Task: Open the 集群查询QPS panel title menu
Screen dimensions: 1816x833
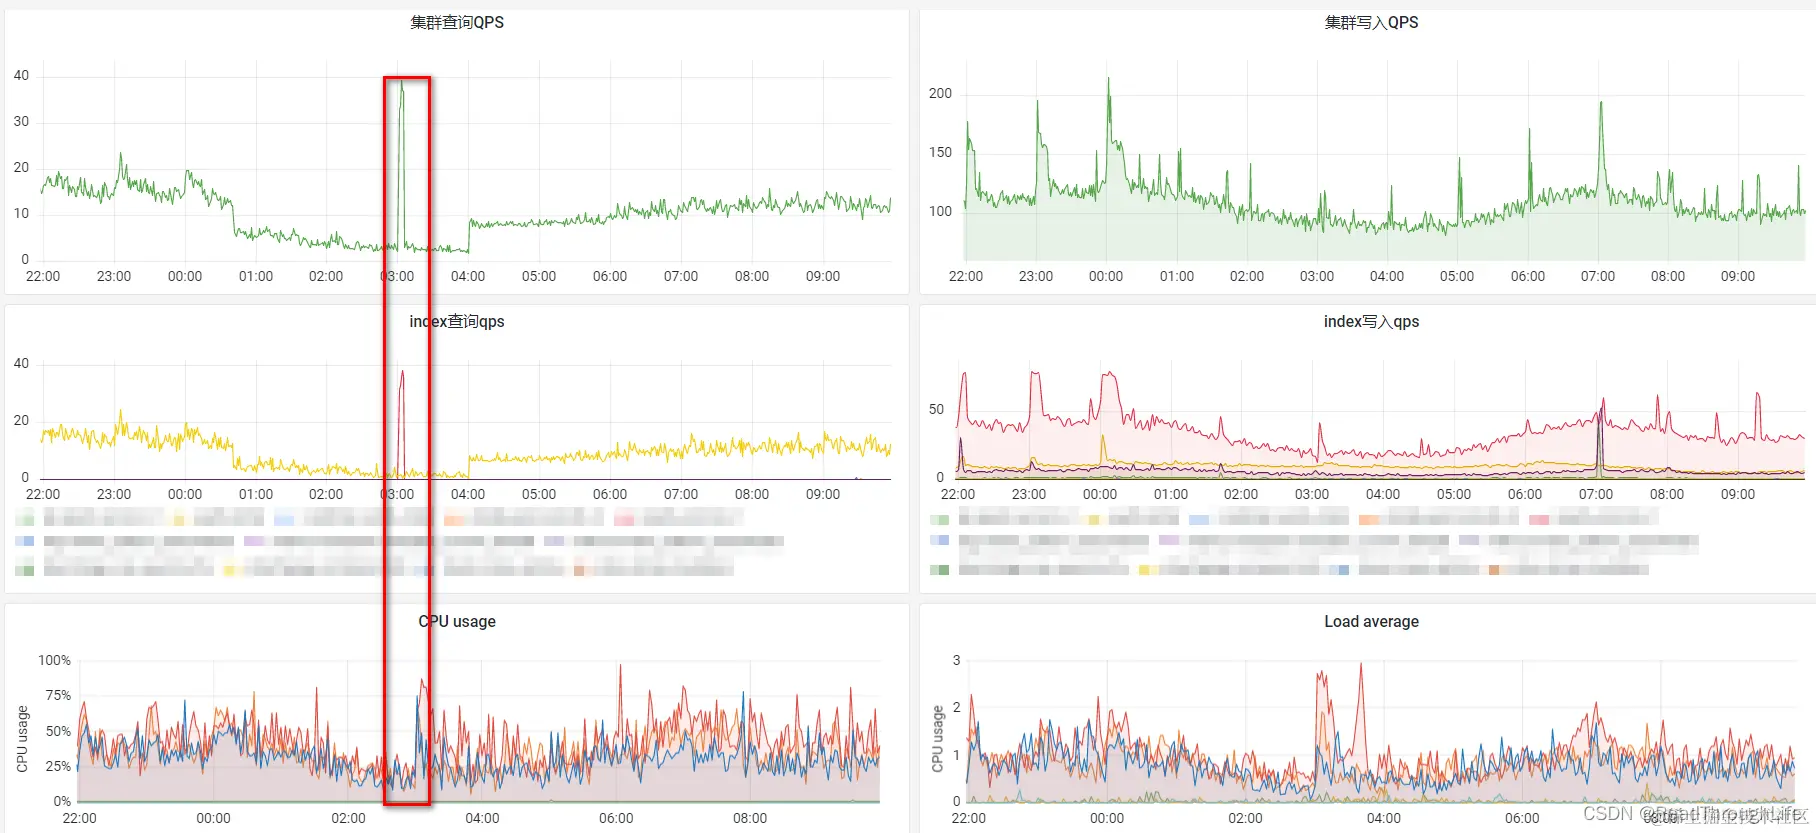Action: point(457,22)
